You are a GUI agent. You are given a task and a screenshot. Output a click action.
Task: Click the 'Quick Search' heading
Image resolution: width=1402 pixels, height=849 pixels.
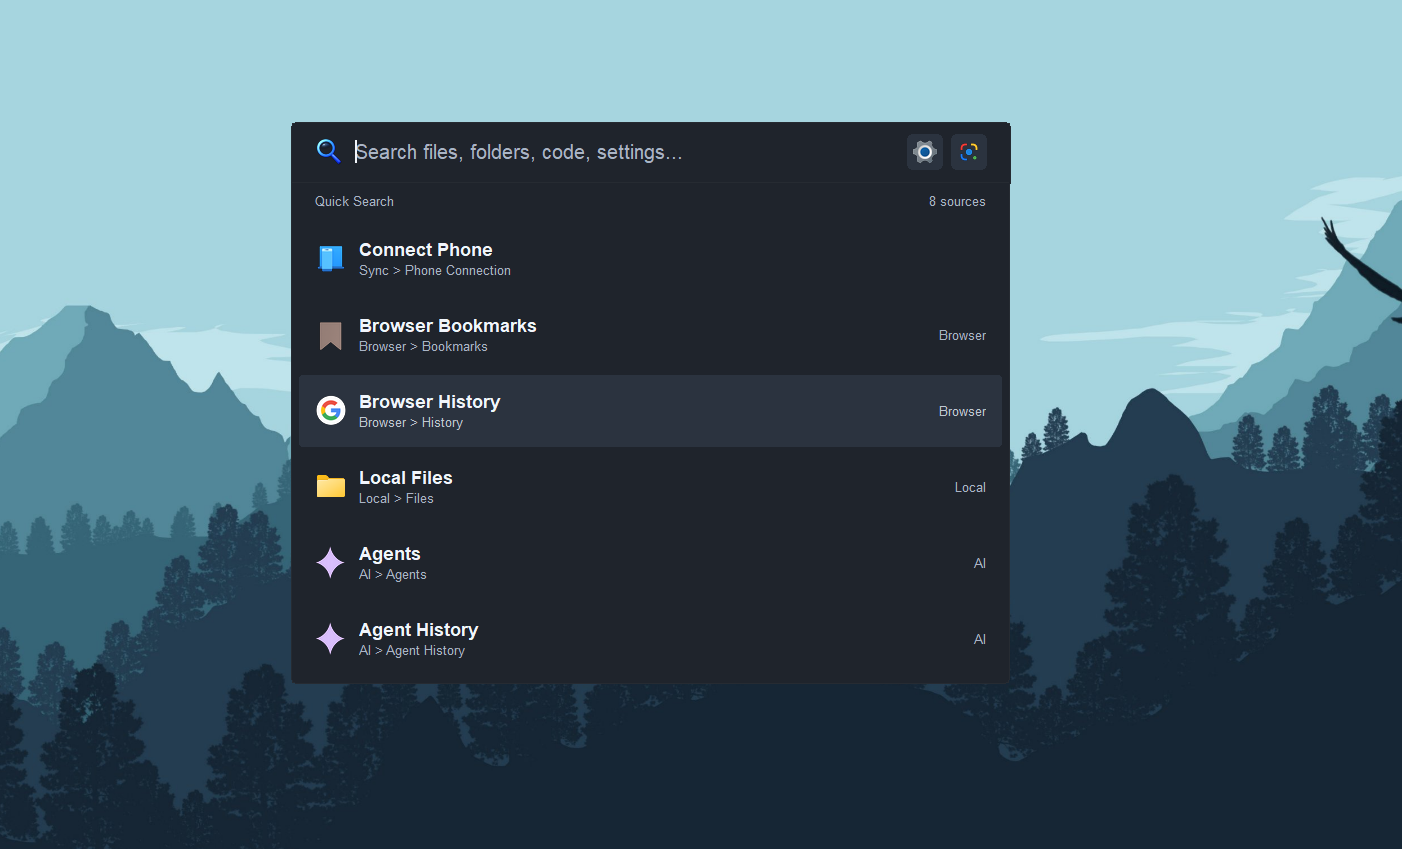354,201
